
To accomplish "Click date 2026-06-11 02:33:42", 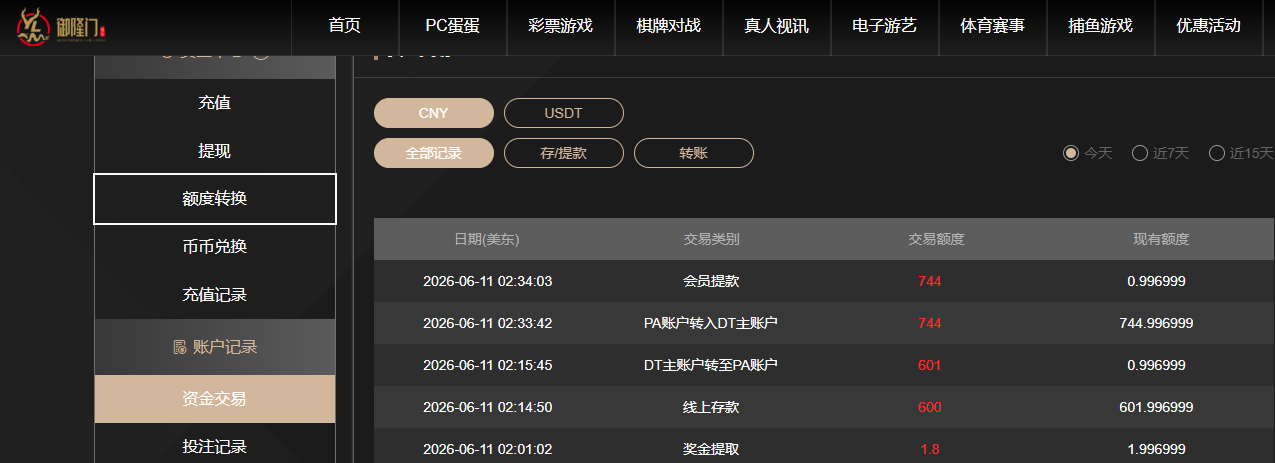I will (x=487, y=323).
